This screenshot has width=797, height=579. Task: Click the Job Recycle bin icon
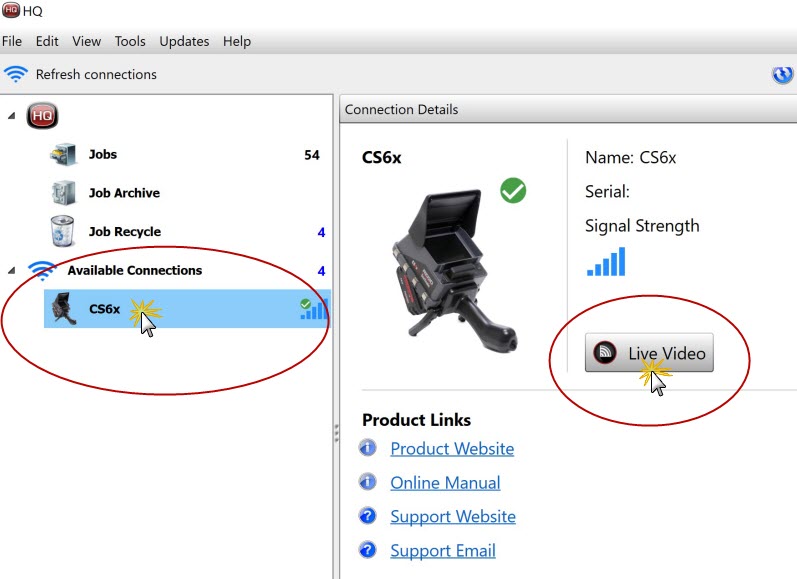point(63,231)
